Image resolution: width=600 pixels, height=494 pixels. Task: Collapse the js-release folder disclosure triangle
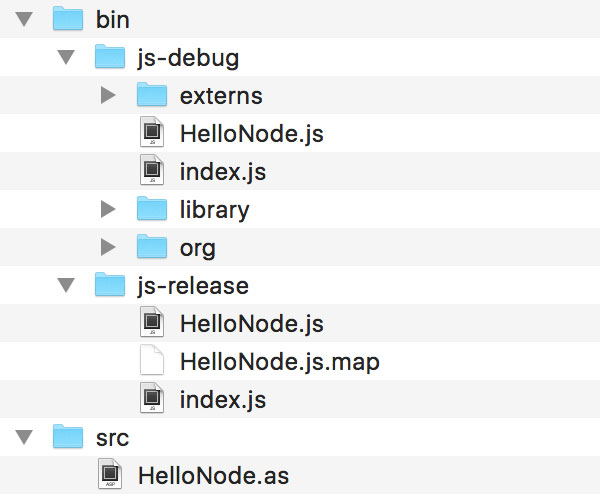coord(67,286)
